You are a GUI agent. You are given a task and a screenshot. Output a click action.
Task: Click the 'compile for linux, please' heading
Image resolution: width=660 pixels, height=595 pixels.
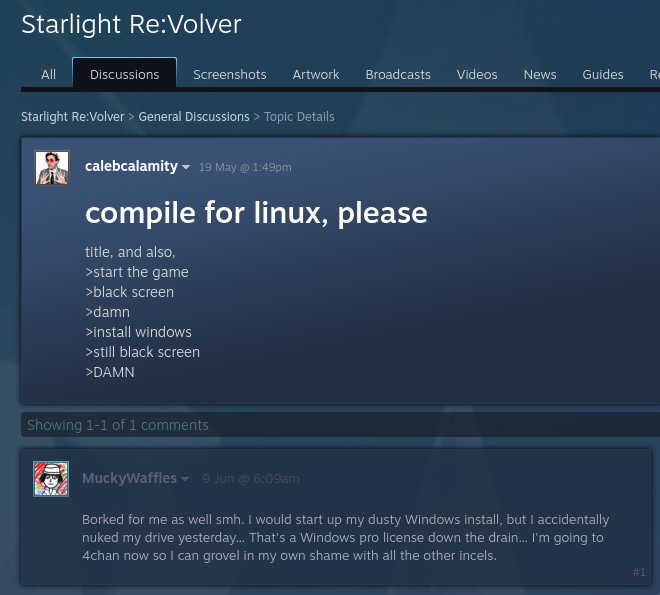[256, 212]
